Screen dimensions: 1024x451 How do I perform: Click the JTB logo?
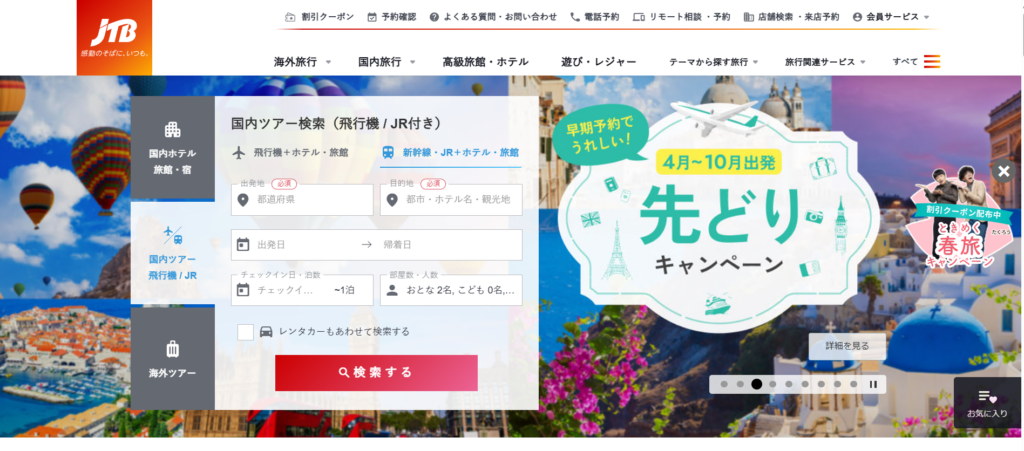coord(114,37)
